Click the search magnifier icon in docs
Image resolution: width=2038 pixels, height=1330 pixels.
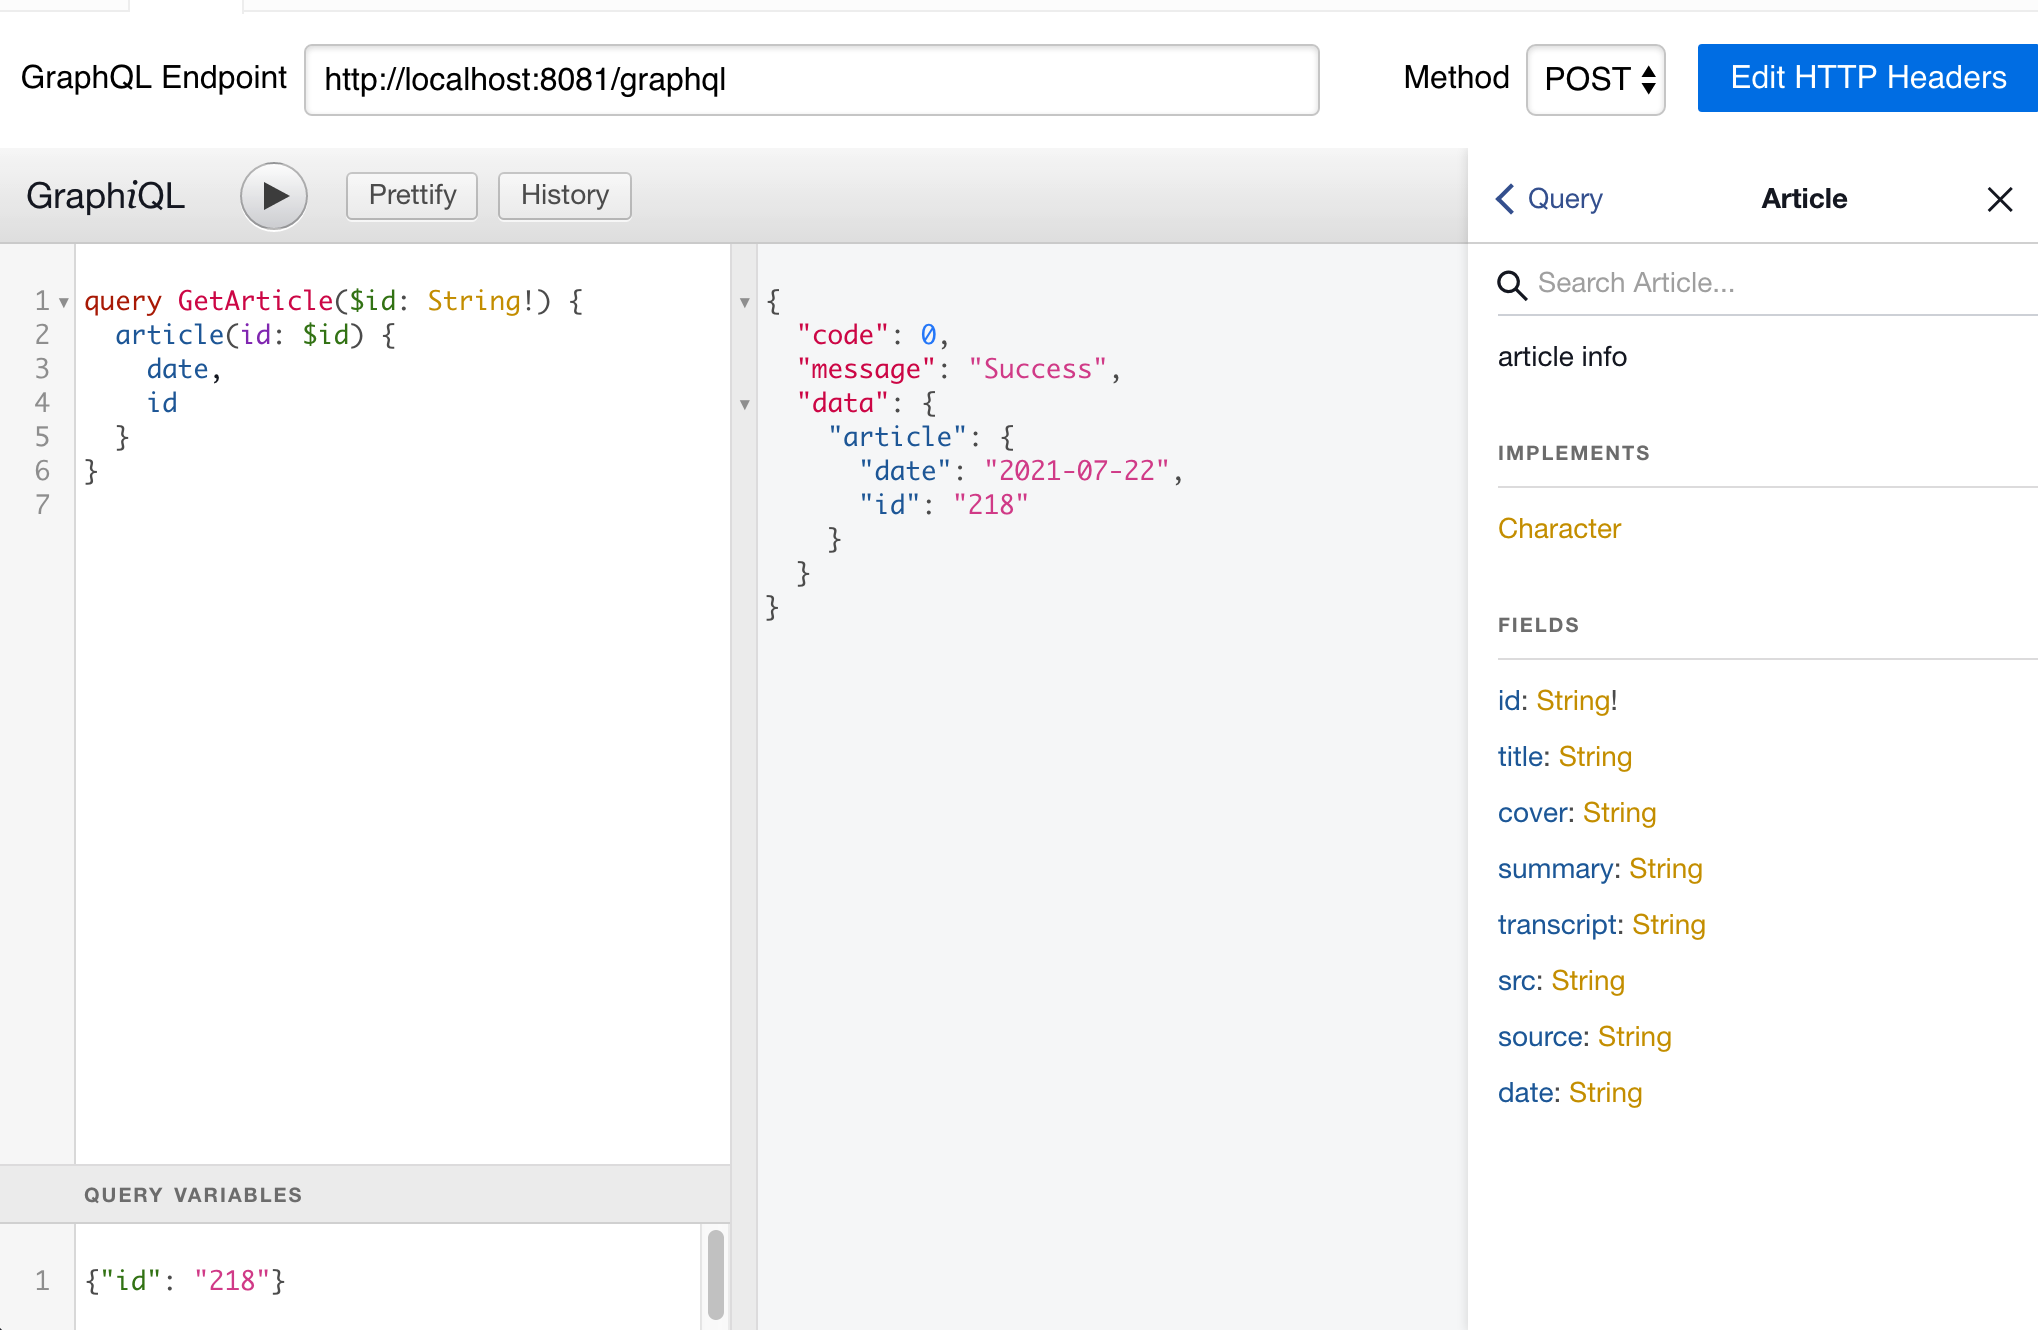(1511, 285)
